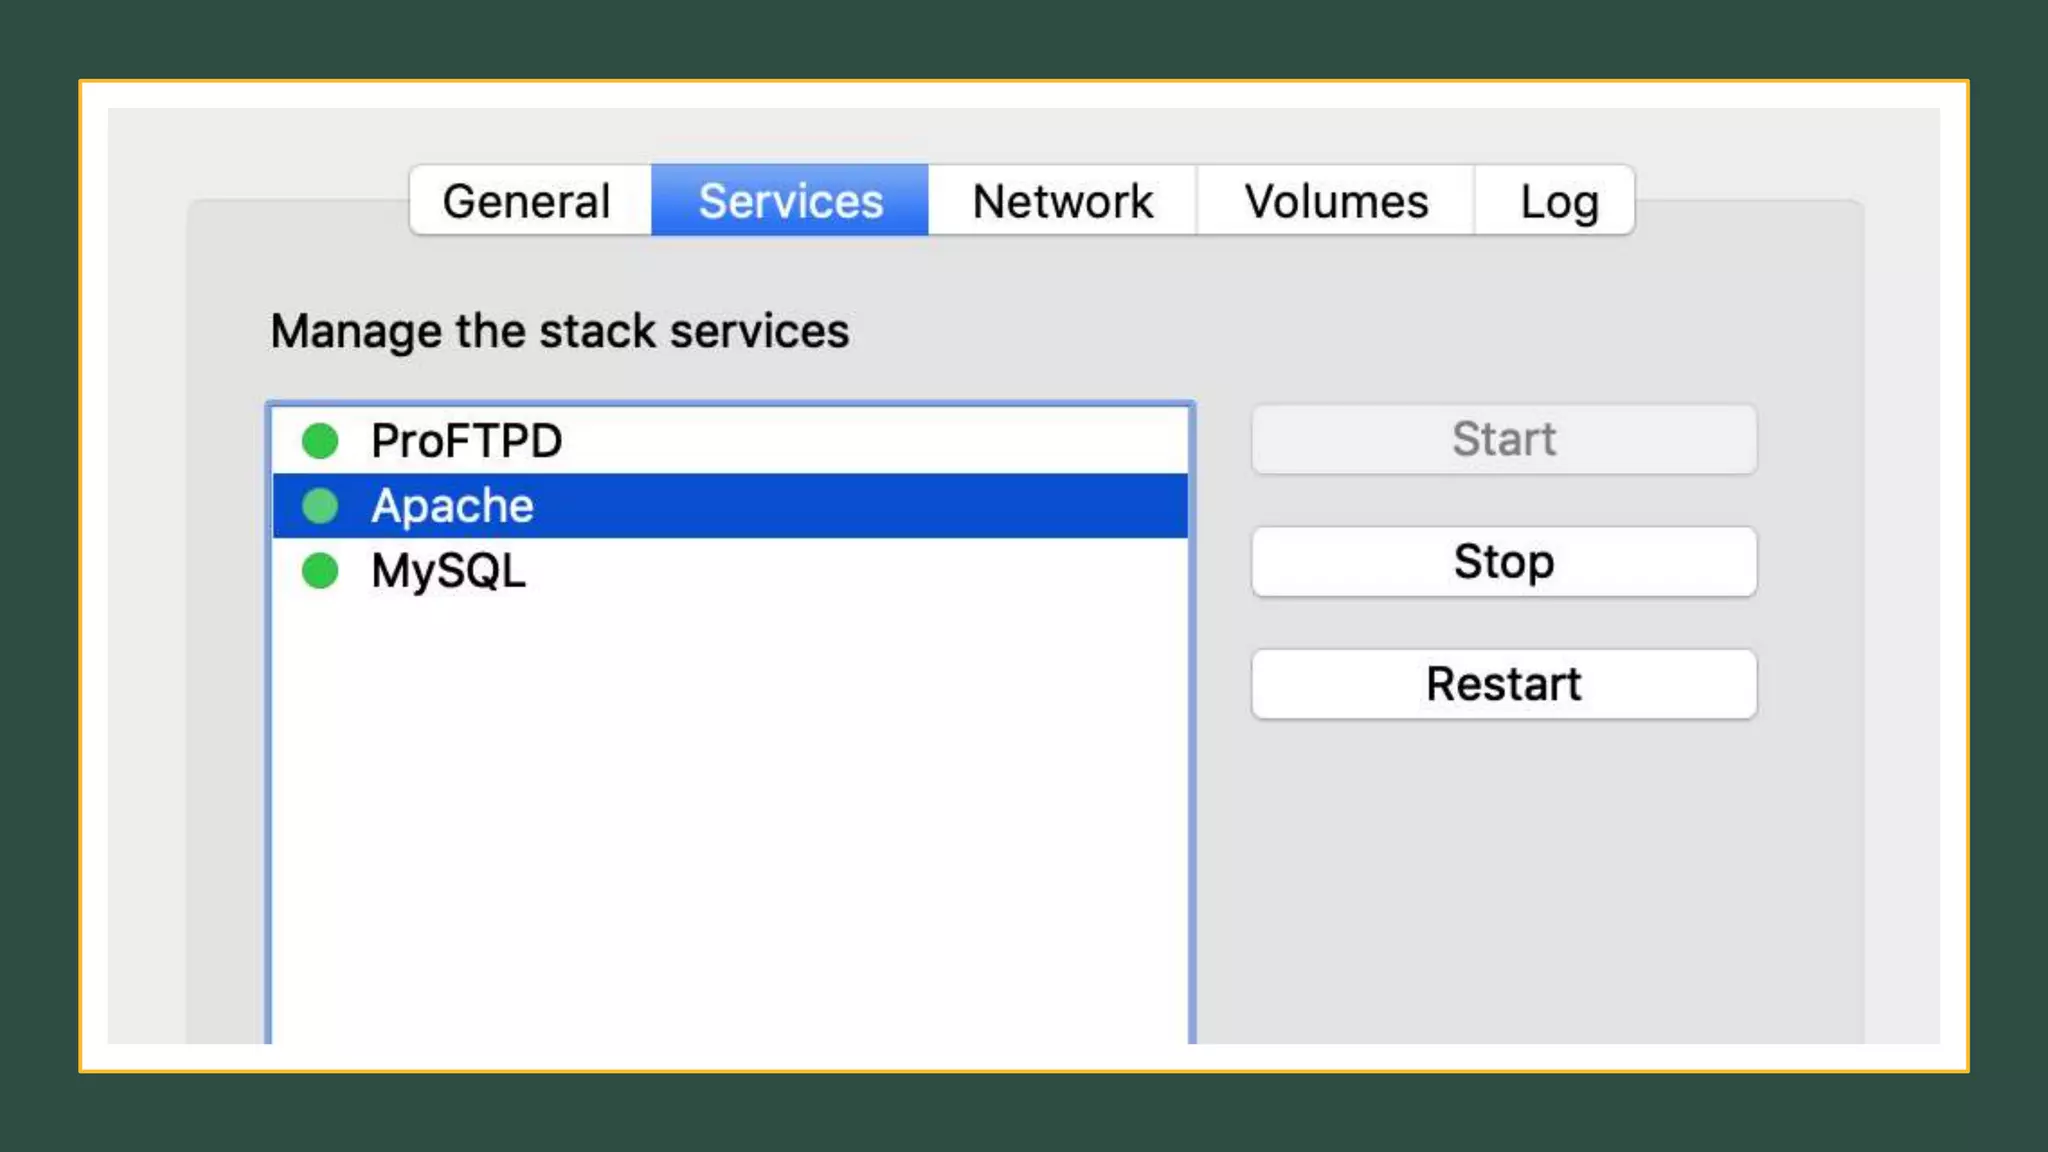Show the Log tab
This screenshot has height=1152, width=2048.
[x=1558, y=201]
